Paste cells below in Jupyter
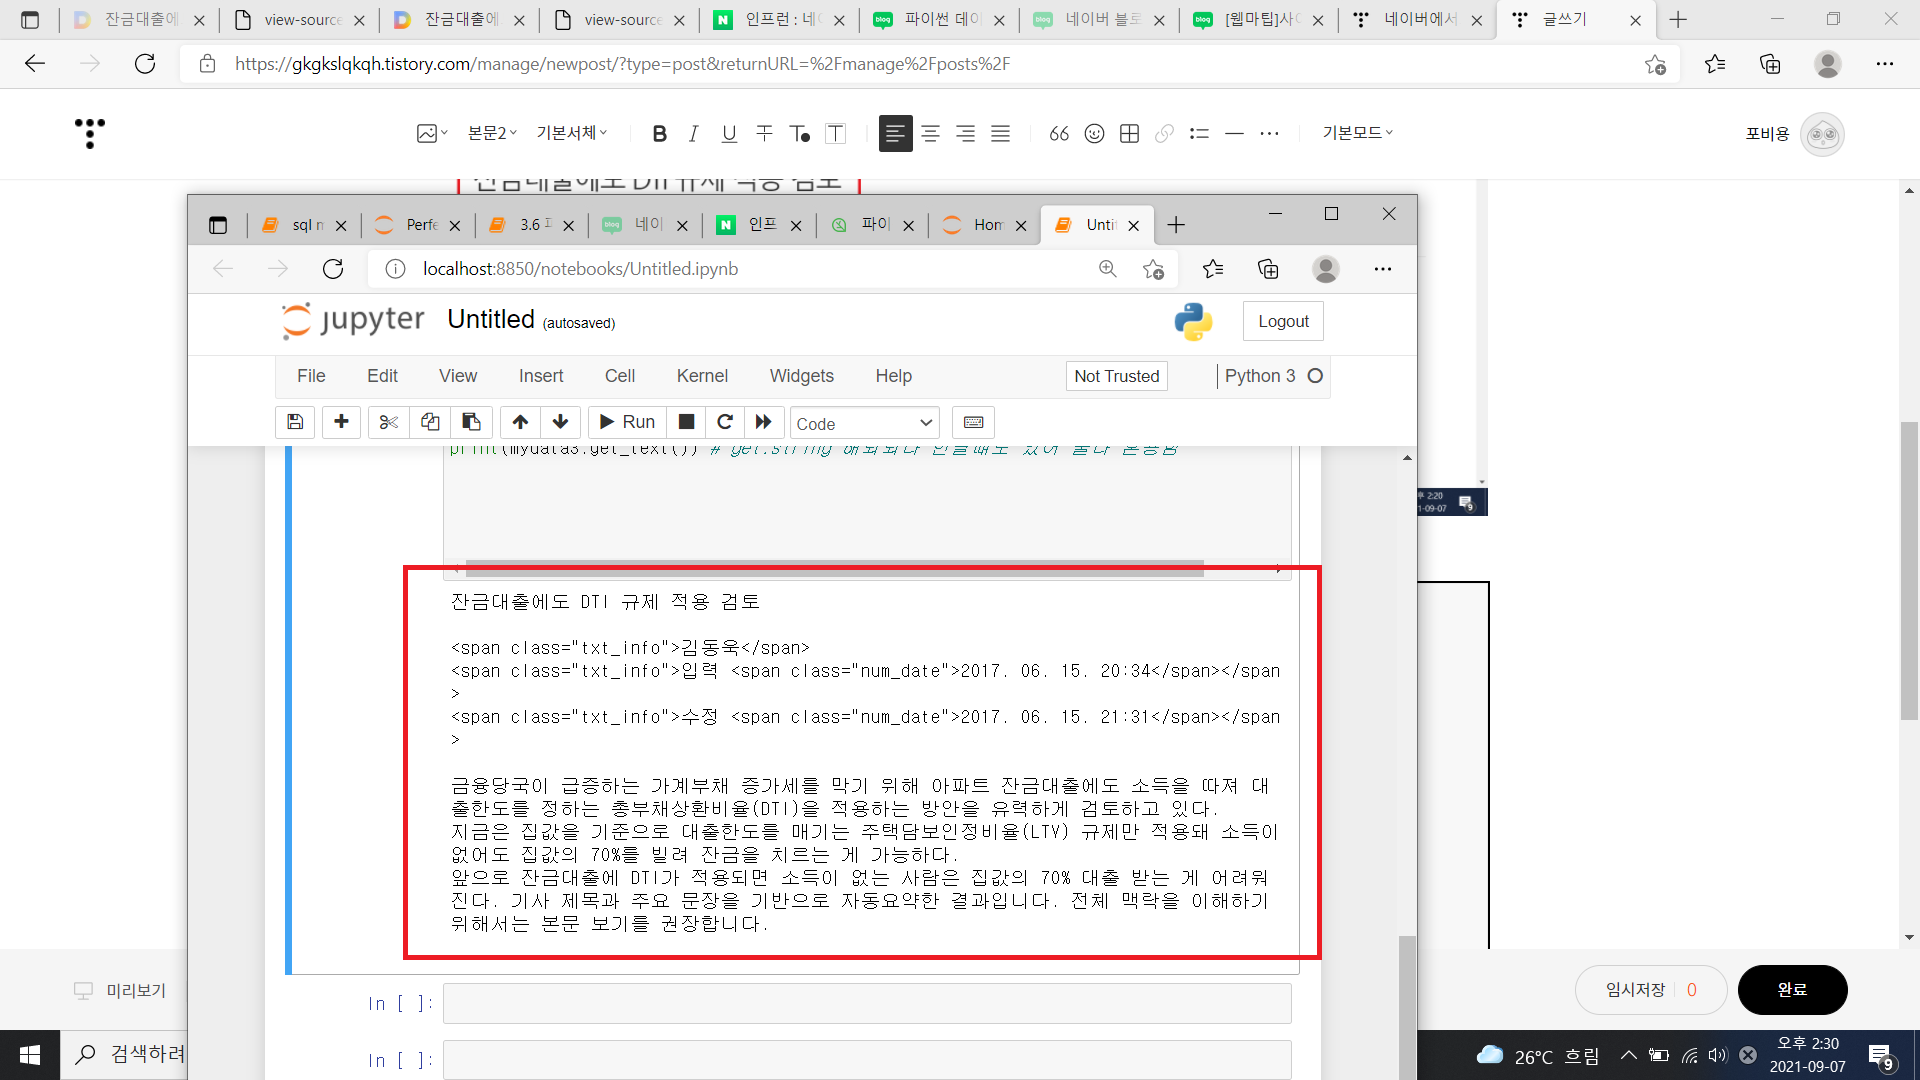Viewport: 1920px width, 1080px height. pos(471,422)
